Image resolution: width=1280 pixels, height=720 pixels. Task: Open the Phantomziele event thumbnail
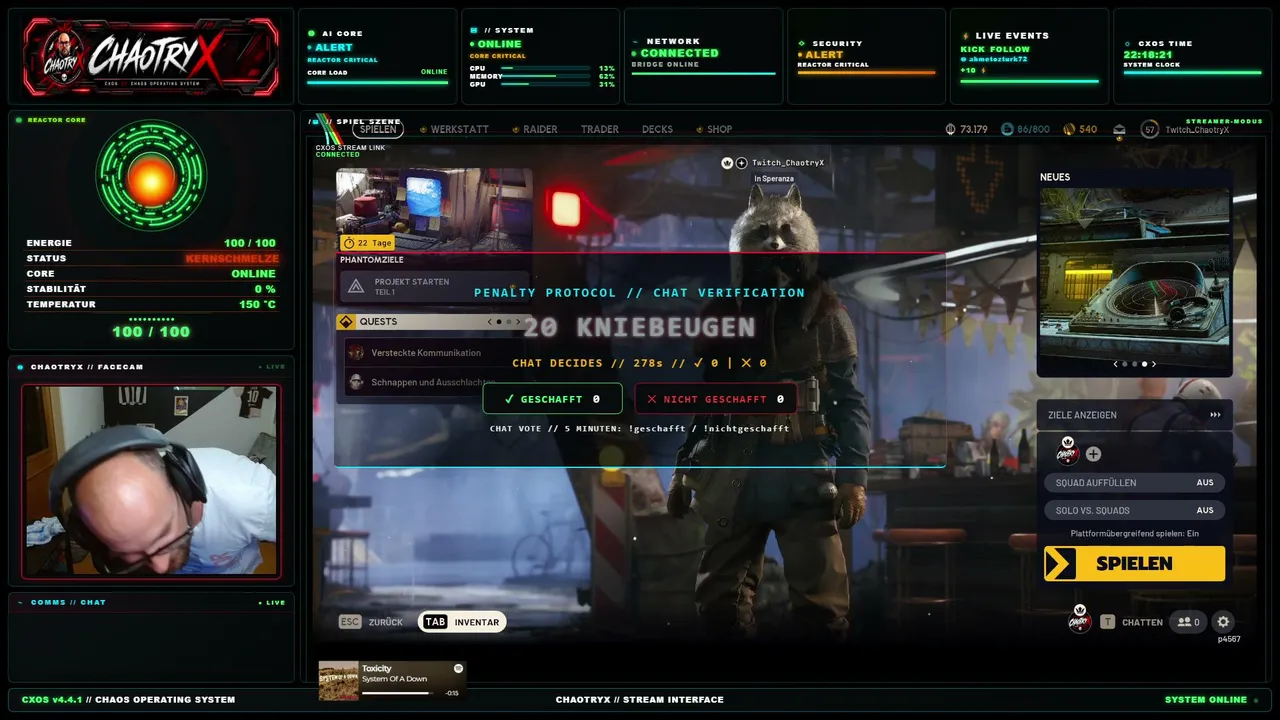click(x=434, y=208)
